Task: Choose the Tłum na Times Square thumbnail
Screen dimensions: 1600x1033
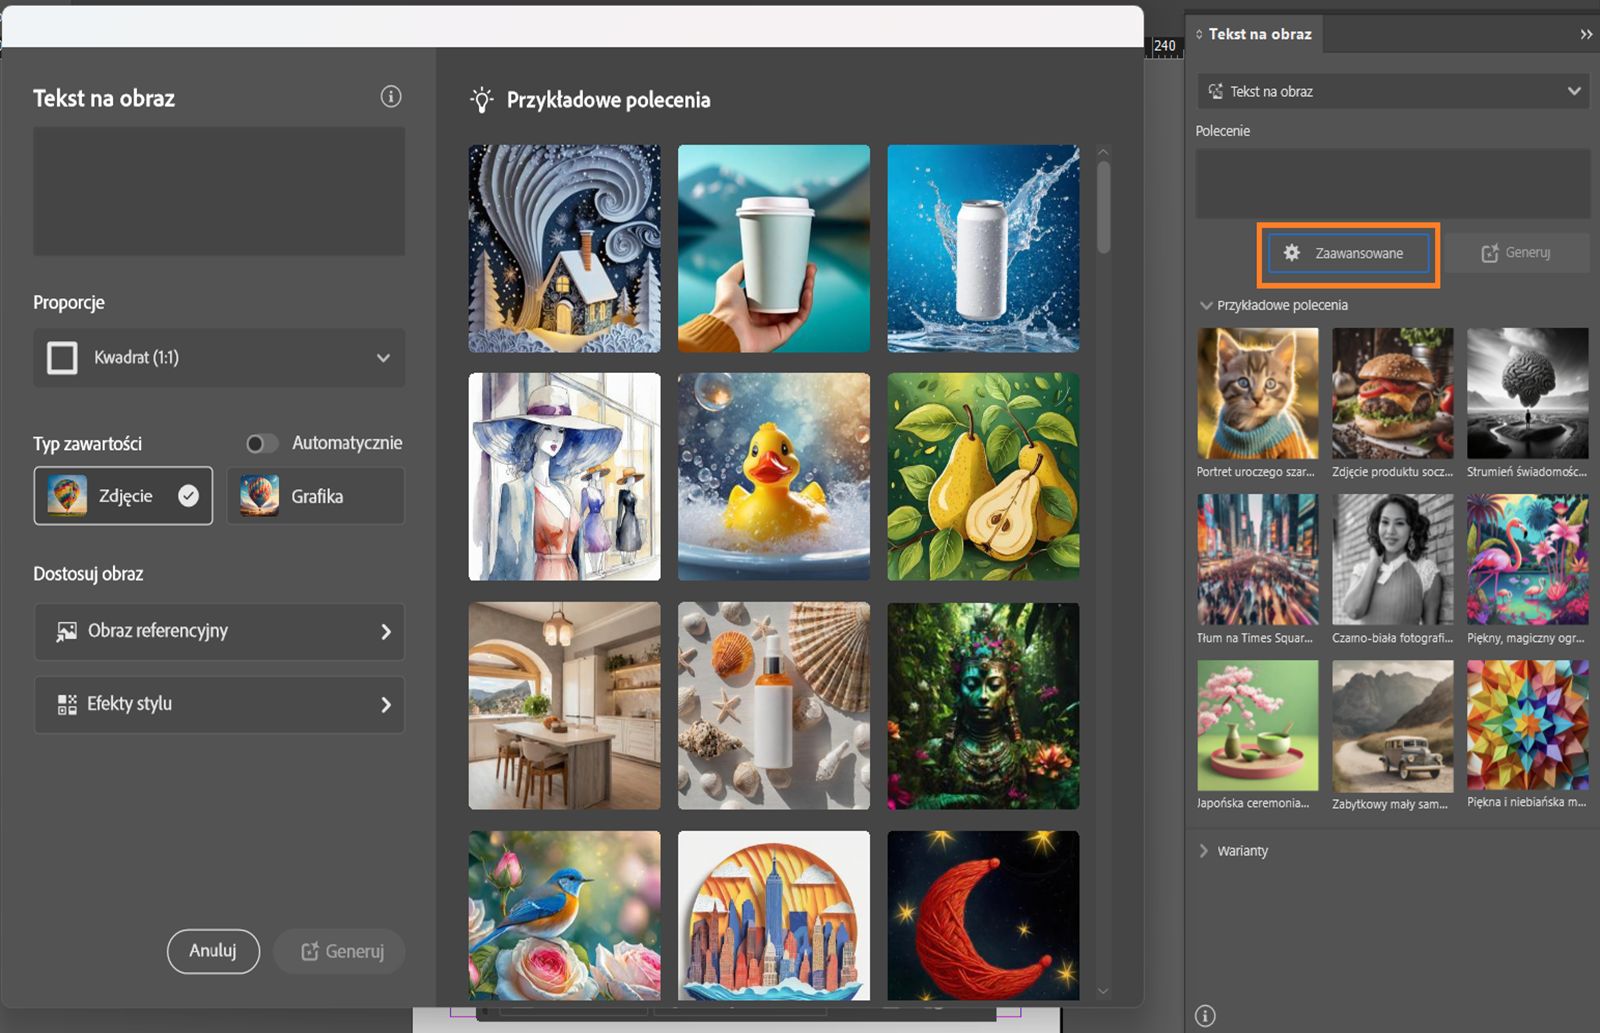Action: click(1257, 559)
